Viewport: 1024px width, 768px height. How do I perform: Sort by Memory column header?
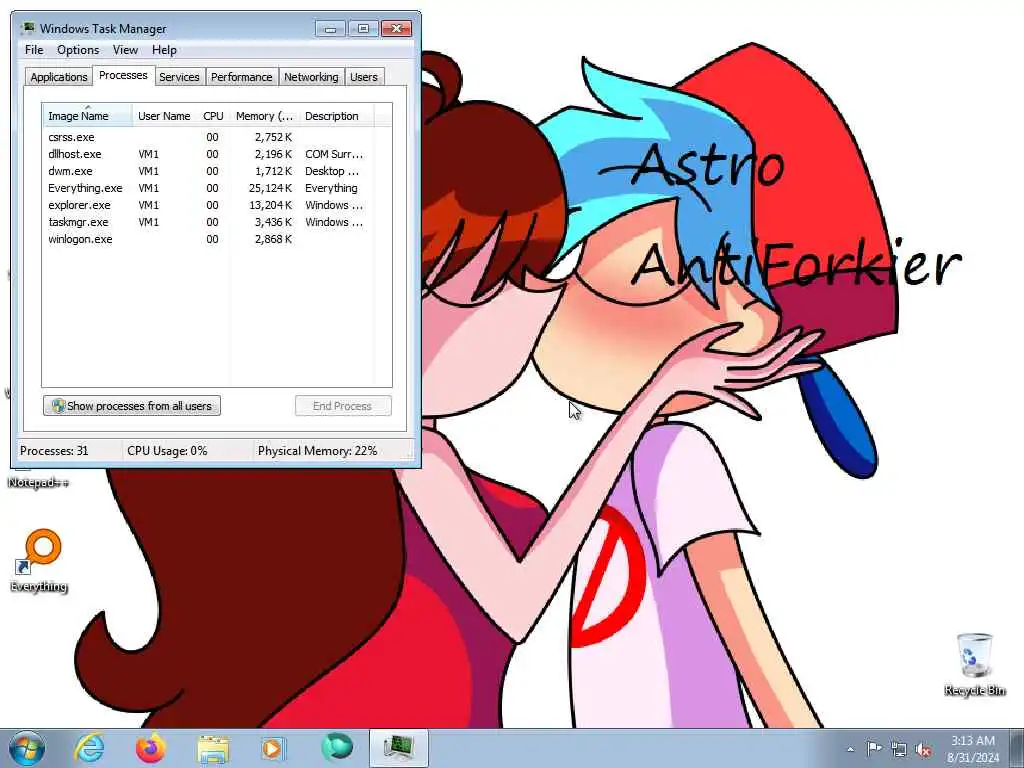[264, 116]
